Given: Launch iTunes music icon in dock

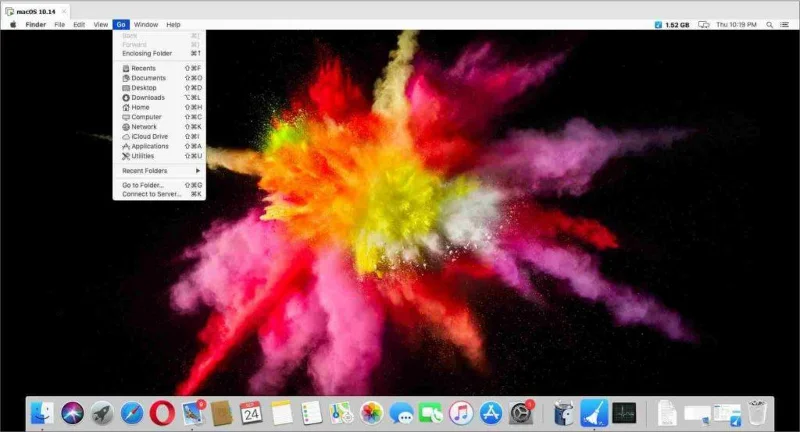Looking at the screenshot, I should pos(460,412).
